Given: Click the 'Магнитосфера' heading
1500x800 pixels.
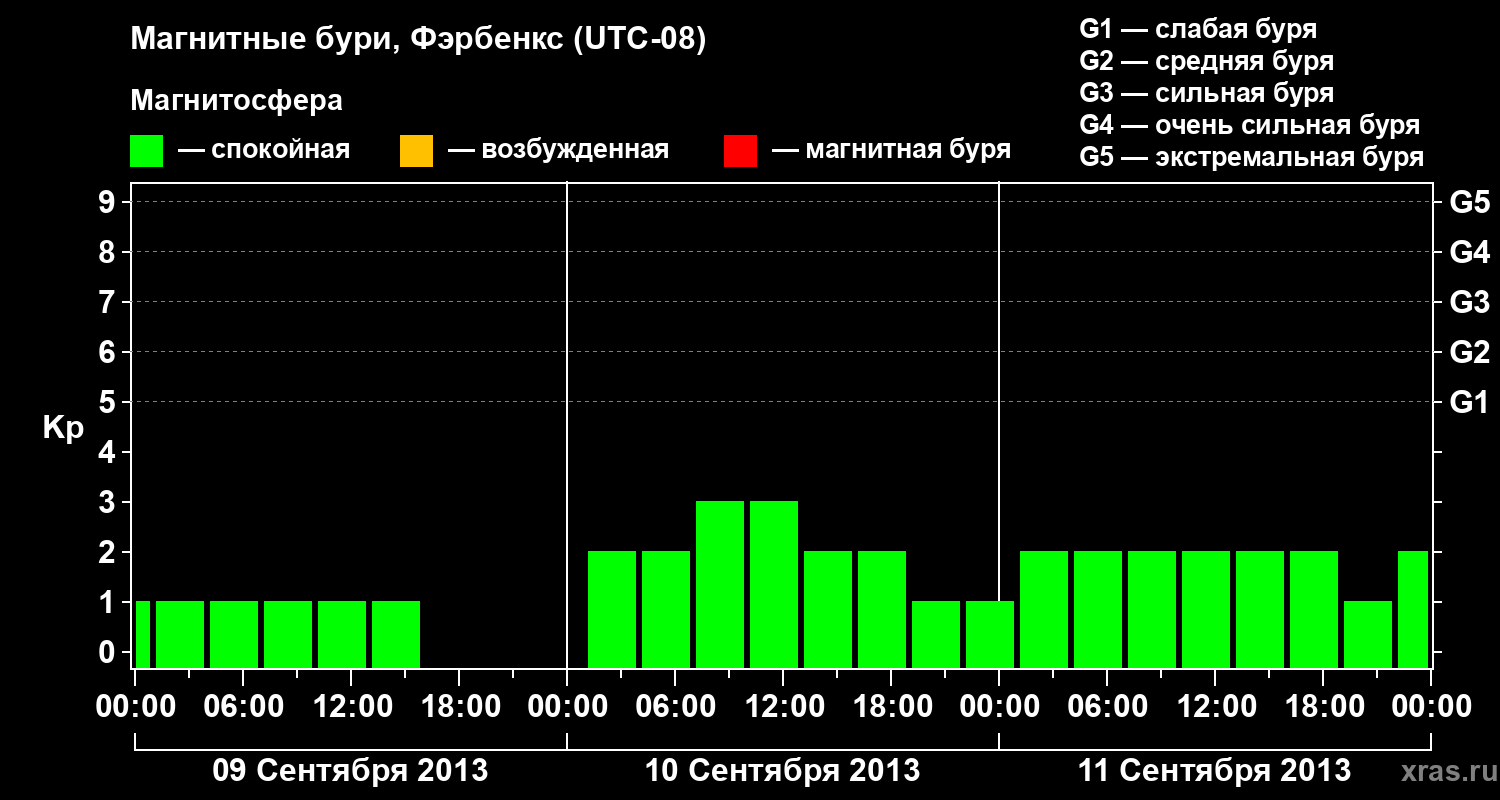Looking at the screenshot, I should point(237,101).
